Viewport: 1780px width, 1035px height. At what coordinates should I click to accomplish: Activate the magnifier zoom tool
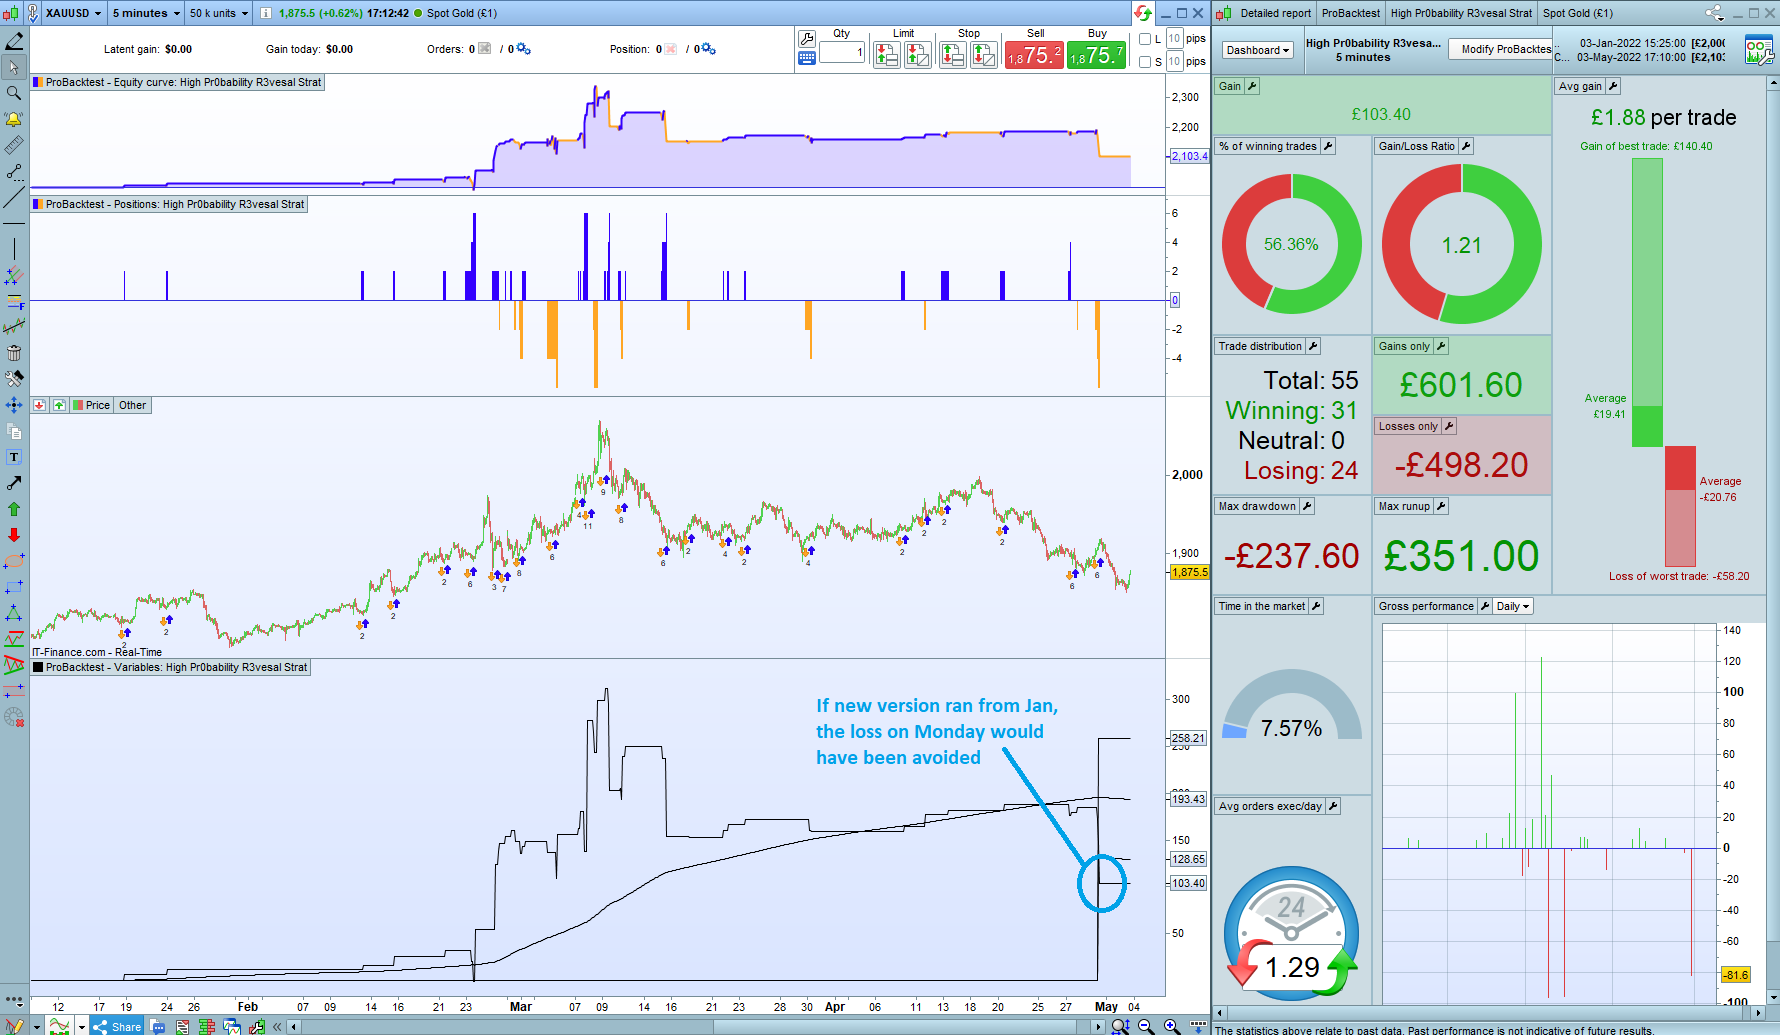(14, 93)
